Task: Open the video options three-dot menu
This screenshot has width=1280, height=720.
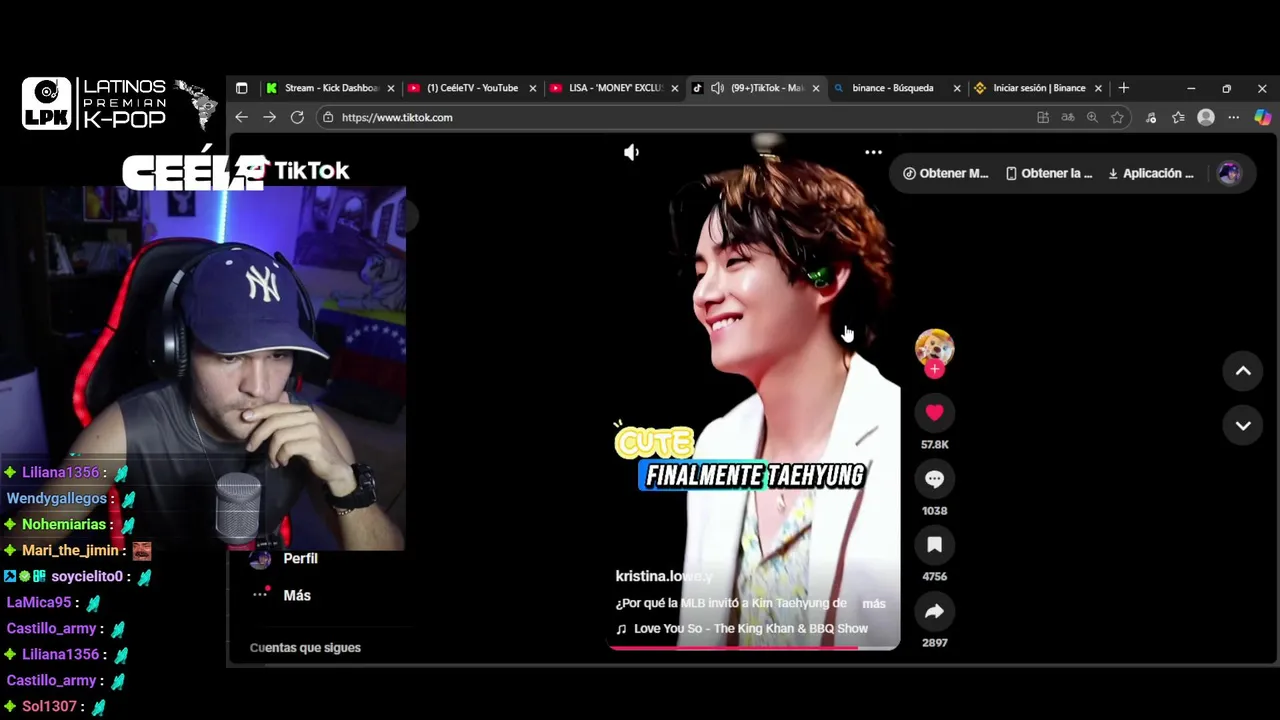Action: 873,152
